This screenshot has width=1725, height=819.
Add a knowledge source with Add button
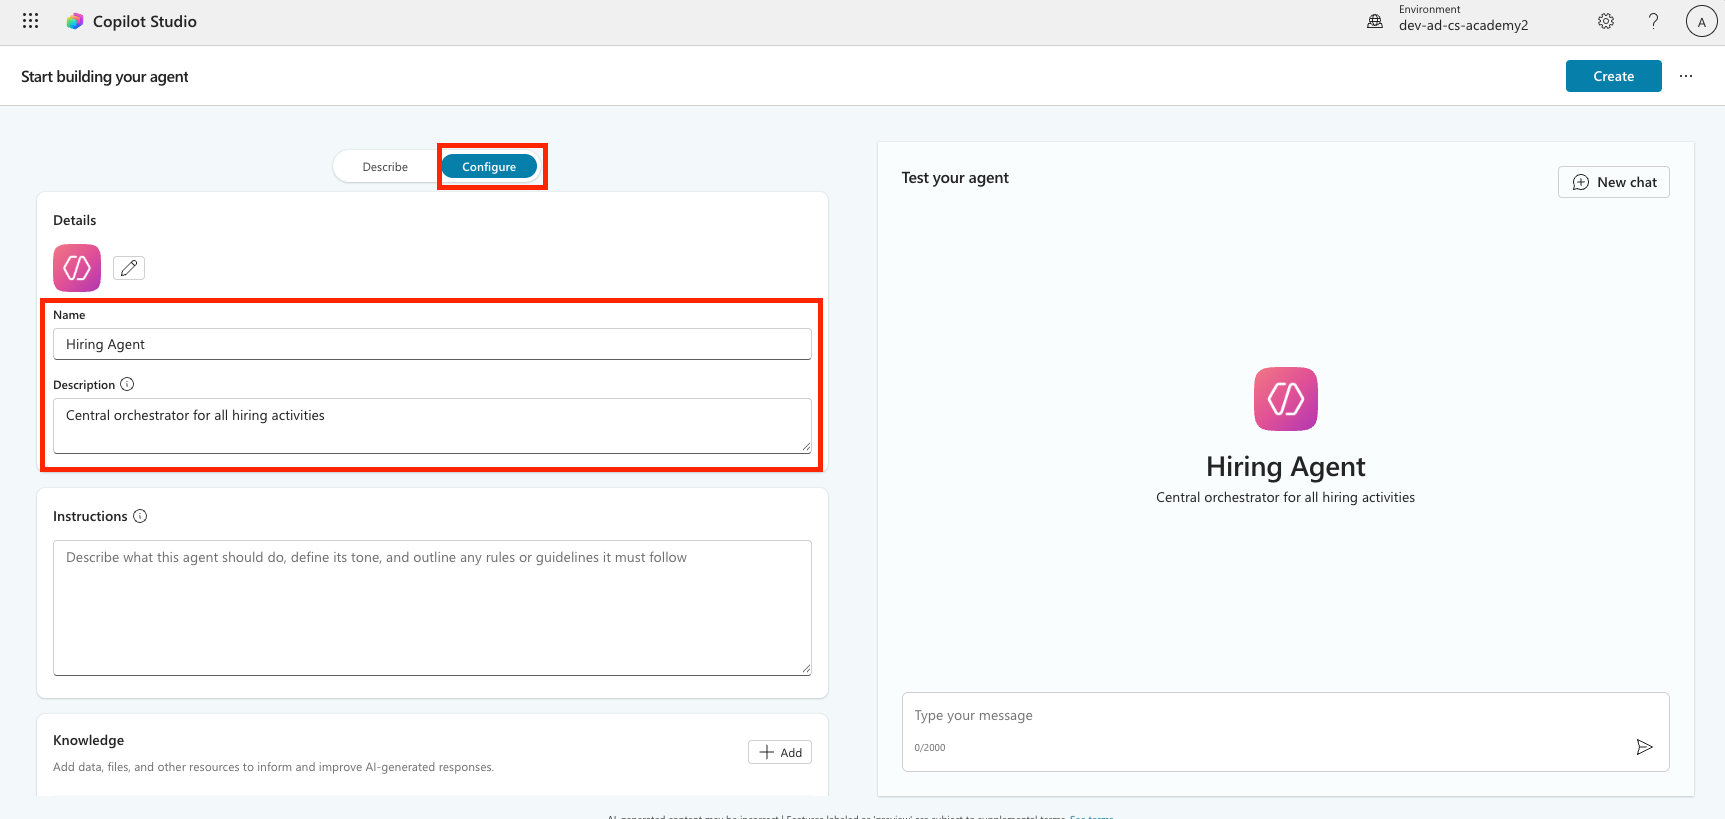780,752
